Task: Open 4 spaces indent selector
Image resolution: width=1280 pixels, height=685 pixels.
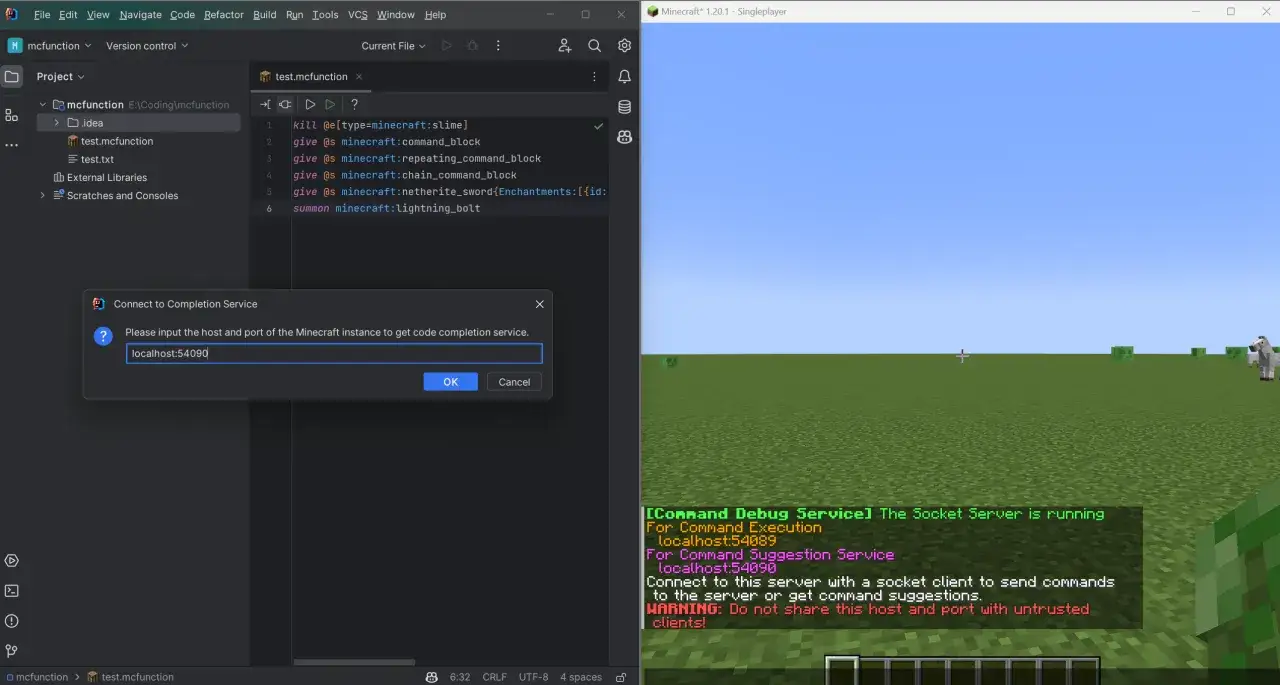Action: [581, 677]
